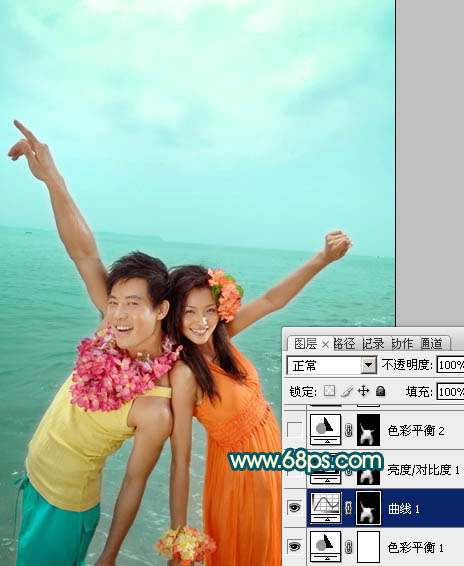Switch to the 路径 tab
464x566 pixels.
click(x=344, y=344)
